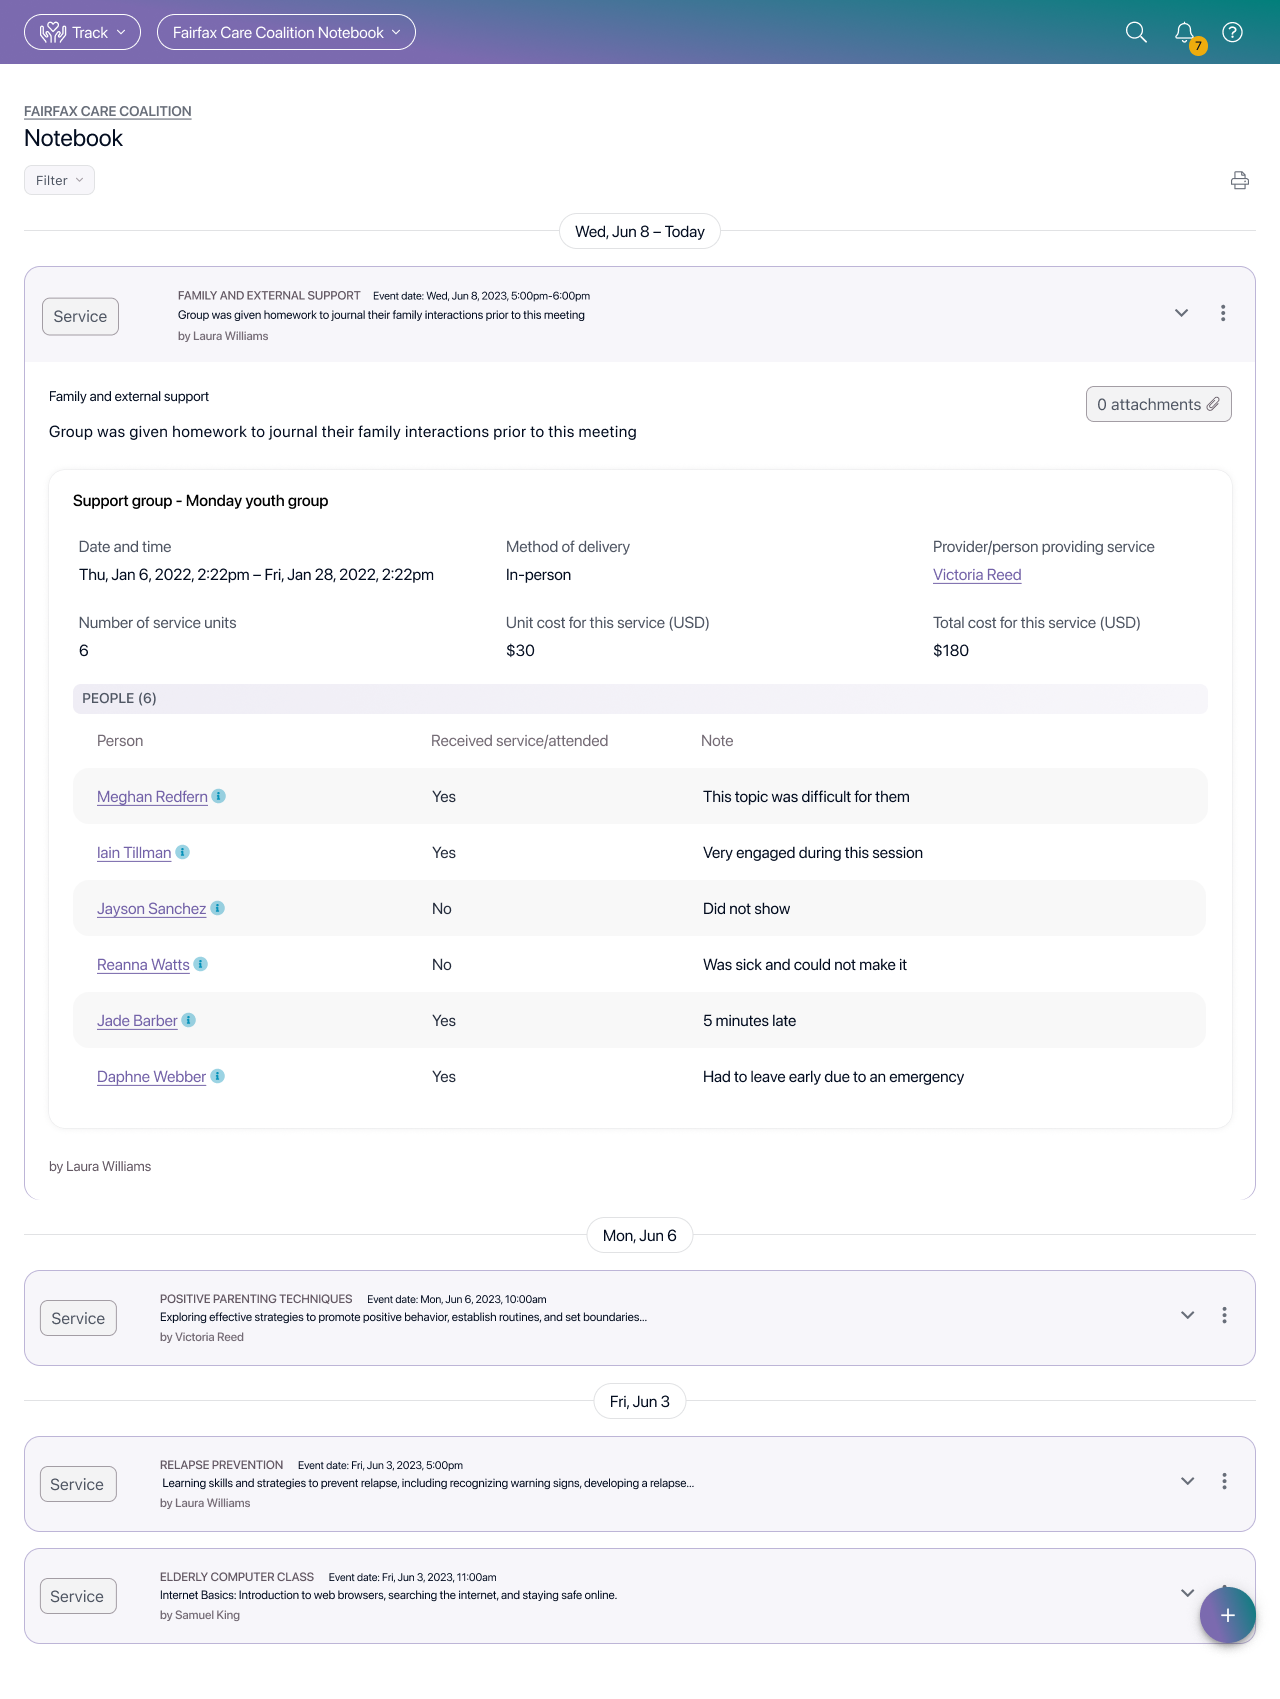
Task: Open Victoria Reed provider link
Action: coord(976,575)
